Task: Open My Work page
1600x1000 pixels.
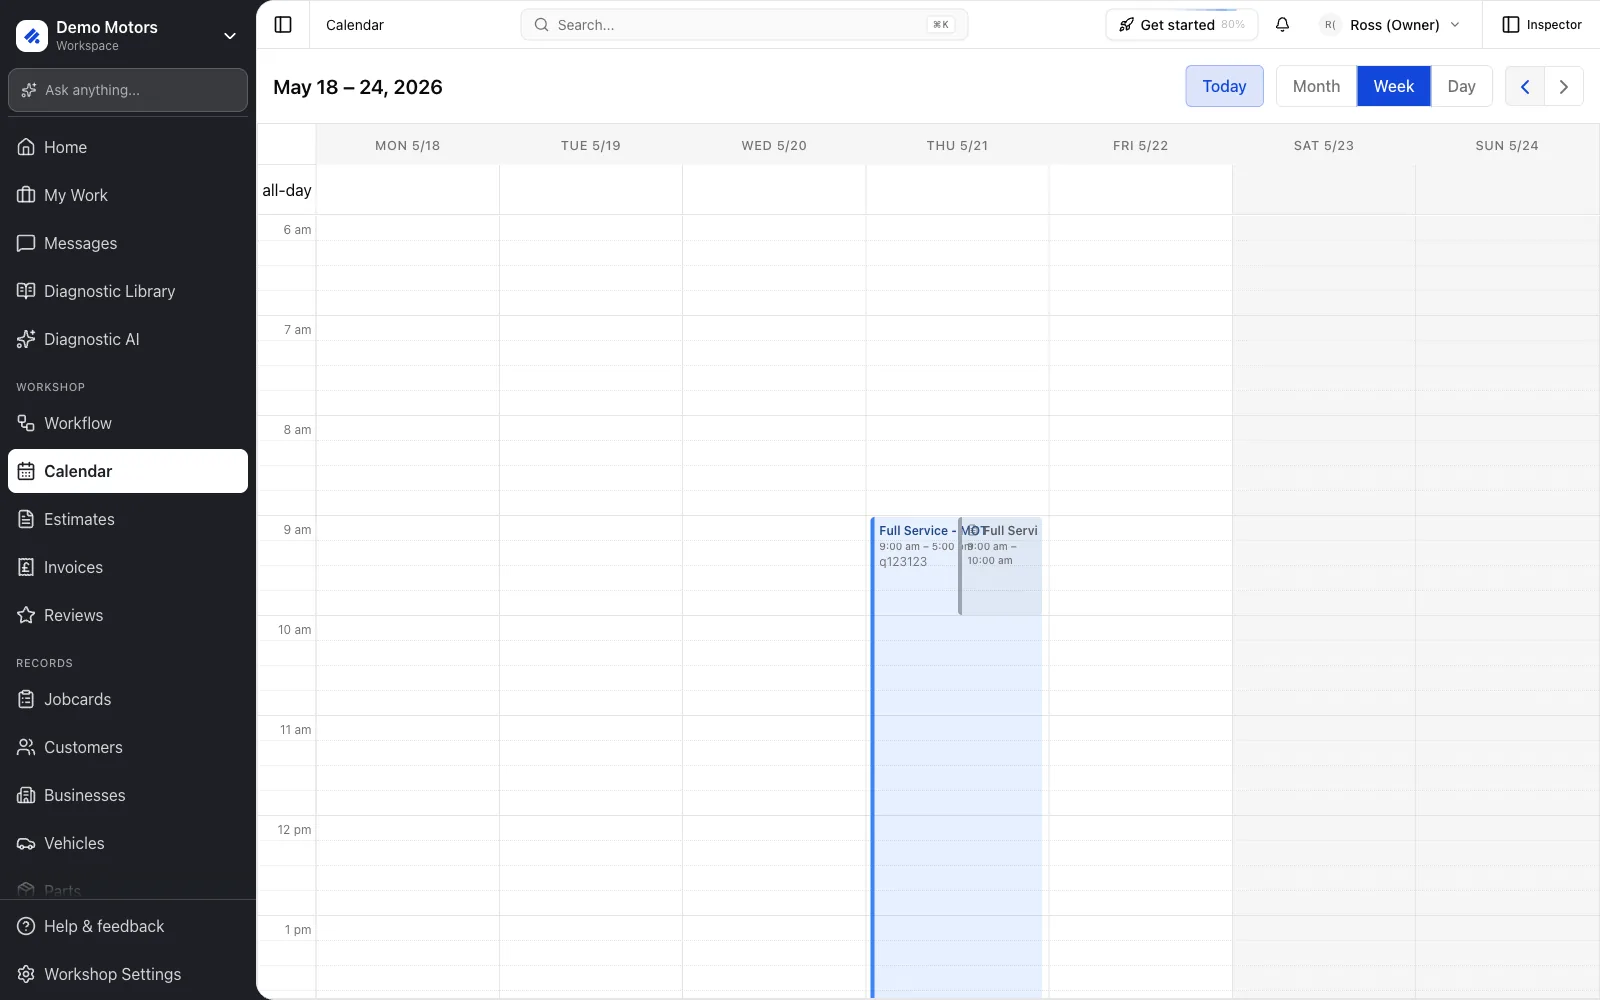Action: [x=128, y=195]
